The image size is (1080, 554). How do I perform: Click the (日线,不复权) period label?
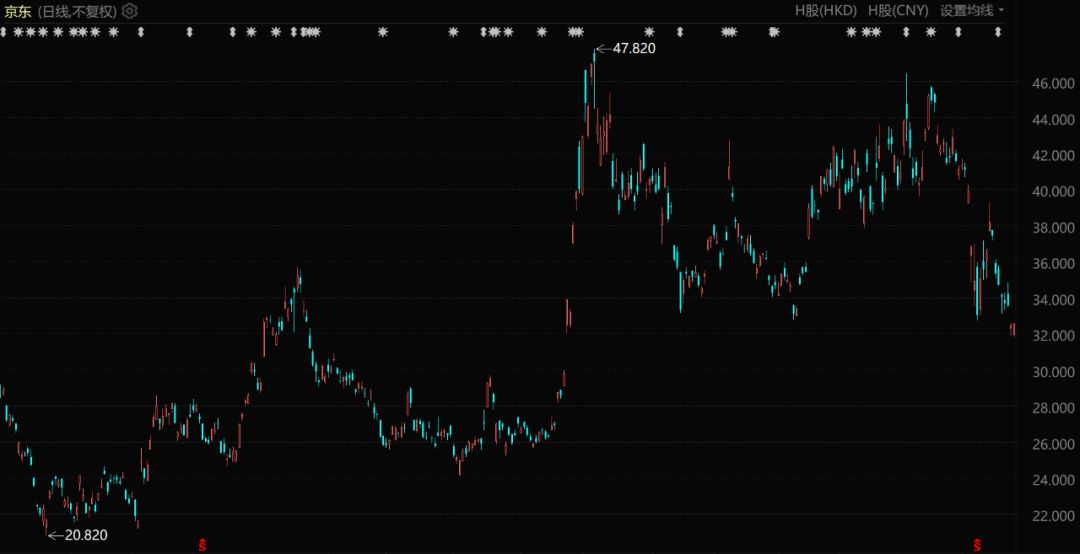tap(78, 11)
